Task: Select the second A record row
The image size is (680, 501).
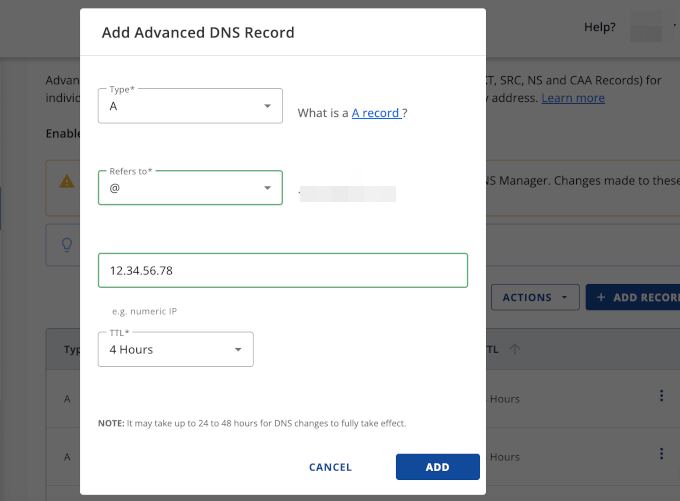Action: [x=67, y=457]
